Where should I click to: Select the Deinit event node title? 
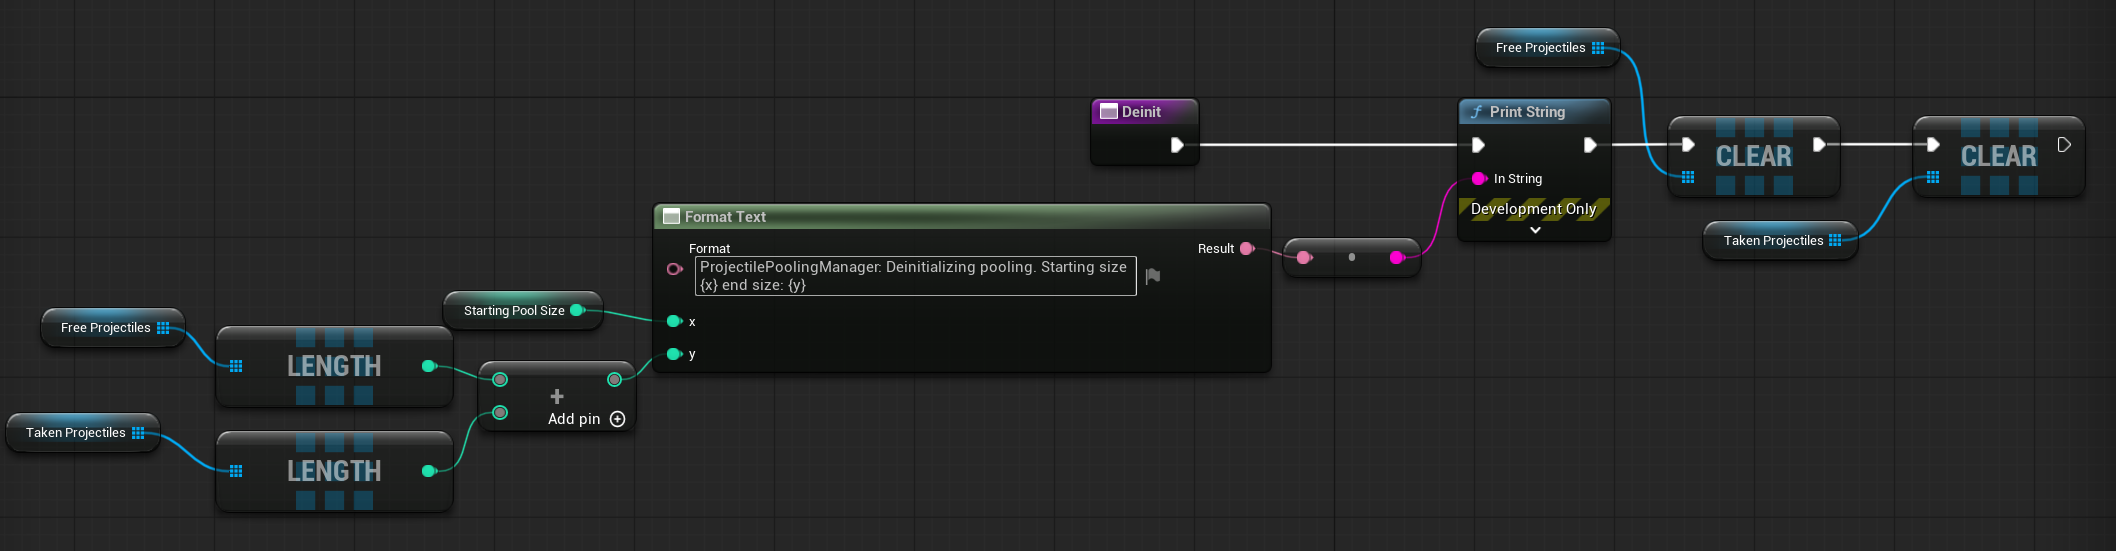[1141, 112]
